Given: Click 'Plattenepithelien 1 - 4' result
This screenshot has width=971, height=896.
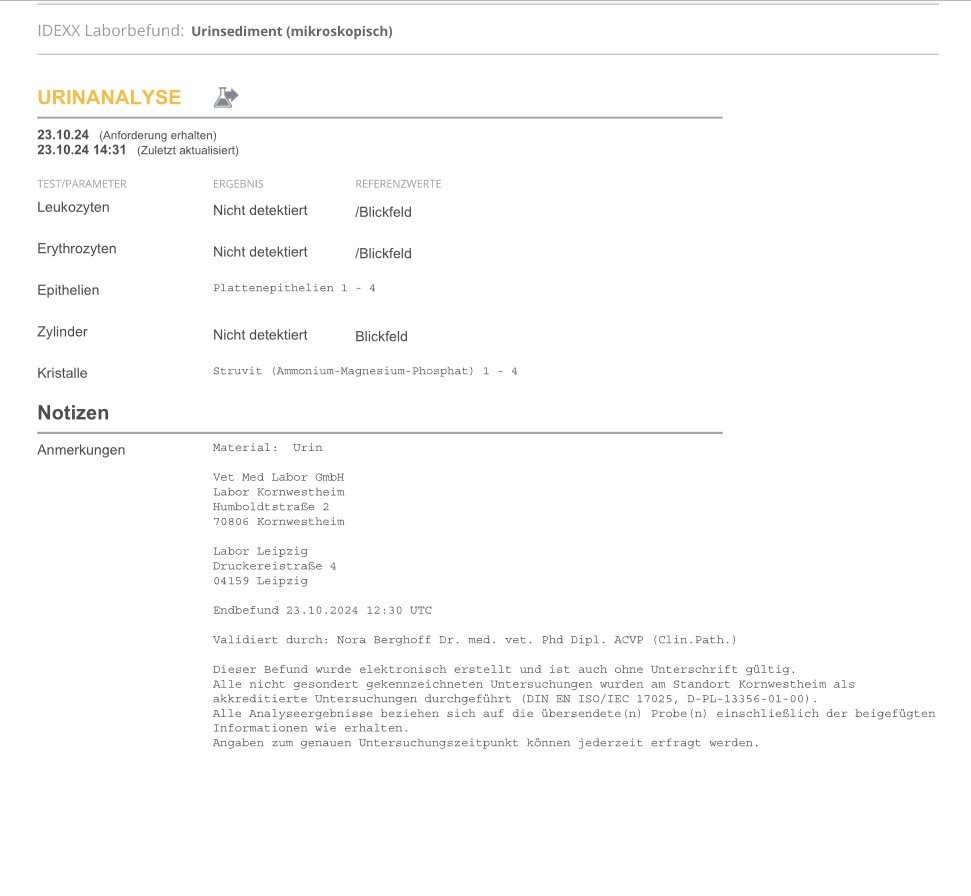Looking at the screenshot, I should coord(294,288).
